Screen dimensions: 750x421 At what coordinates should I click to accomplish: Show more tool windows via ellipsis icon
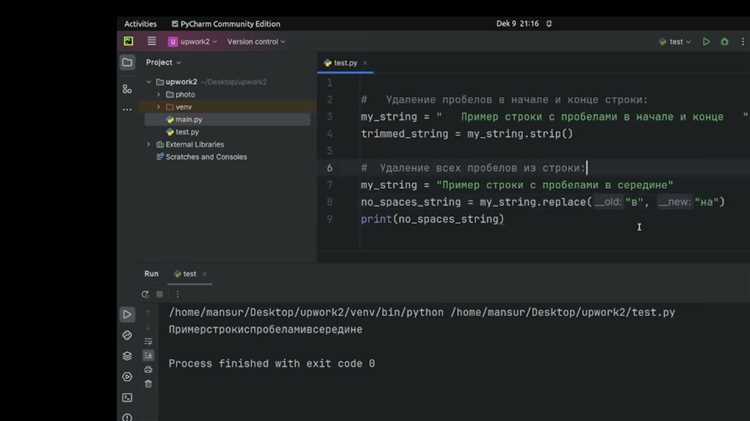tap(127, 110)
